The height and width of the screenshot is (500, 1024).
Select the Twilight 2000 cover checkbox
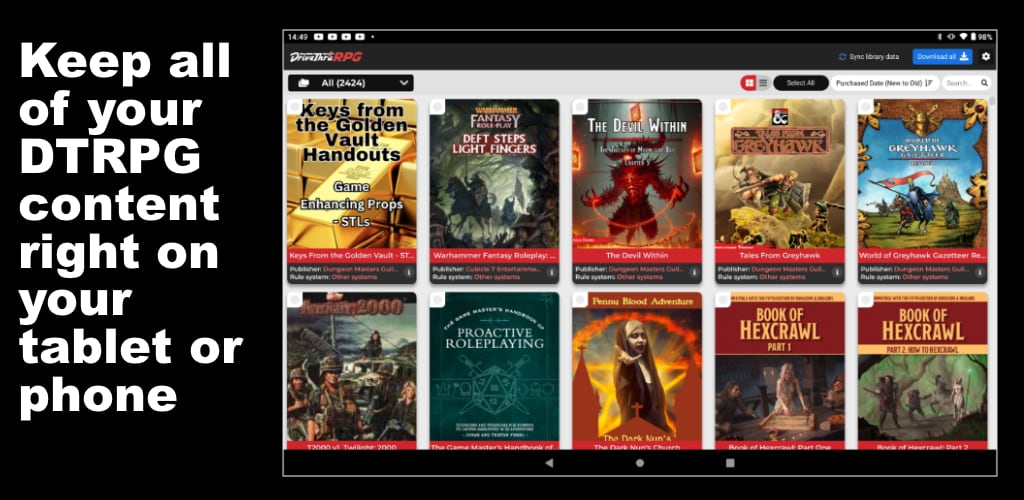[x=295, y=300]
